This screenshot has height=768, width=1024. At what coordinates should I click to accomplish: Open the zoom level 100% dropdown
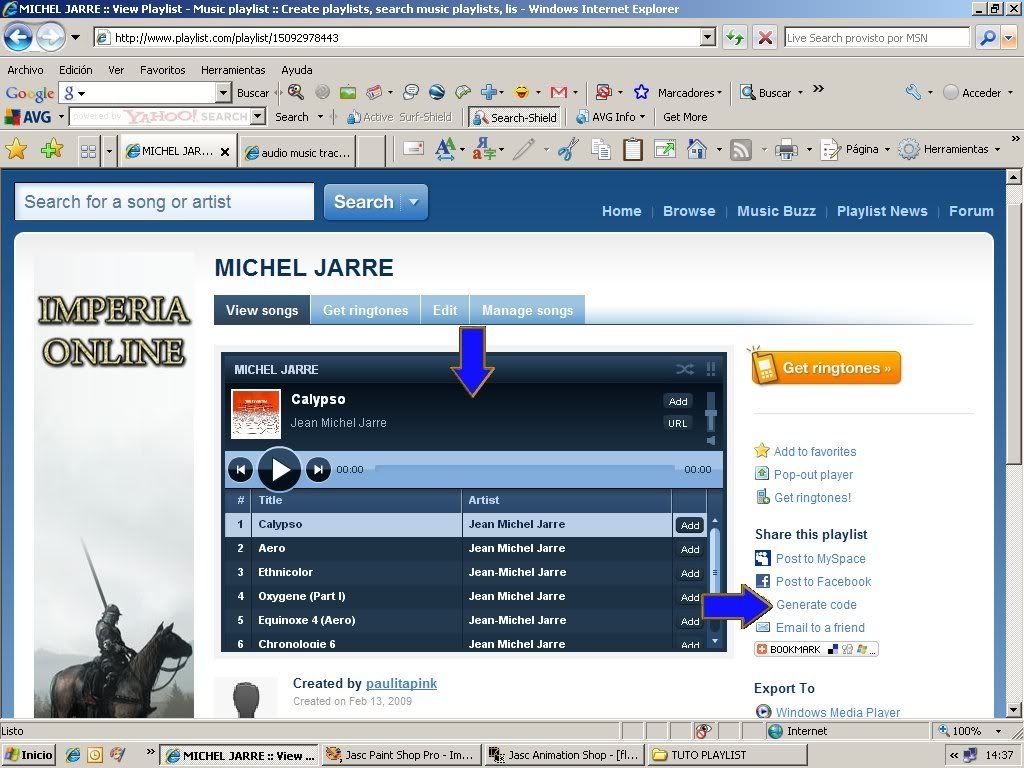coord(998,731)
